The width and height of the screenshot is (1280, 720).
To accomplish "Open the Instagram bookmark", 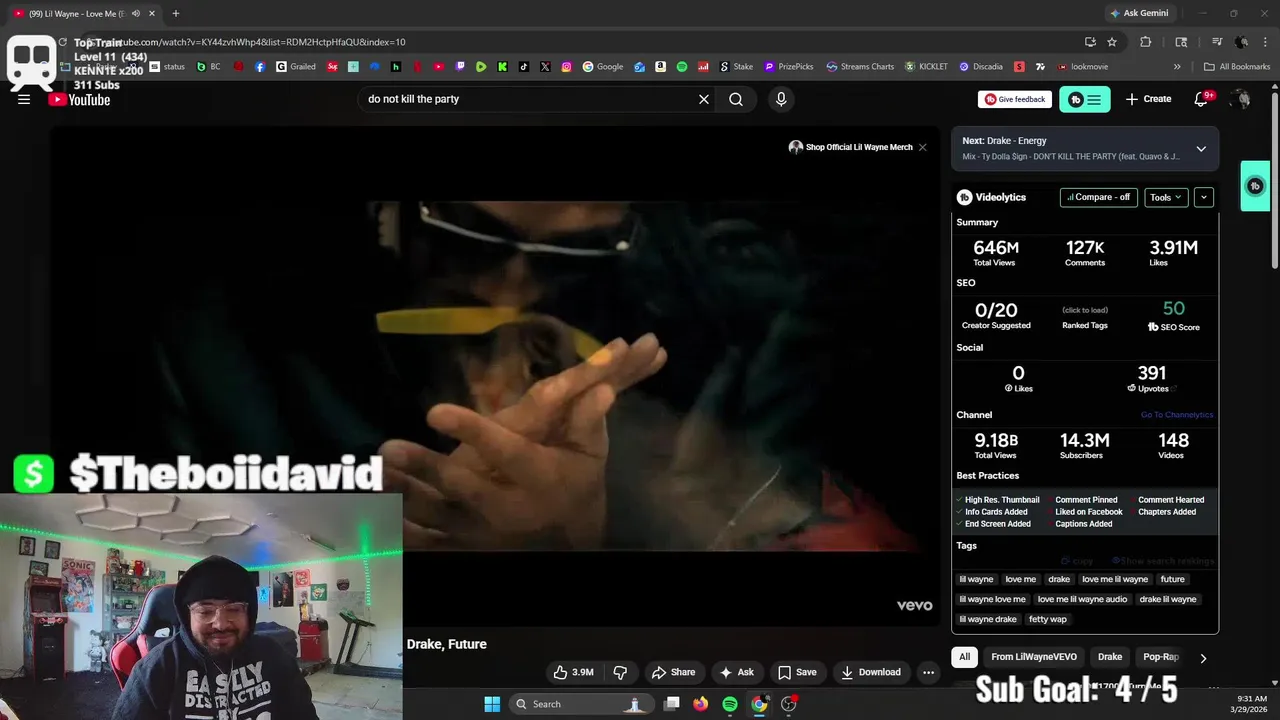I will (566, 67).
